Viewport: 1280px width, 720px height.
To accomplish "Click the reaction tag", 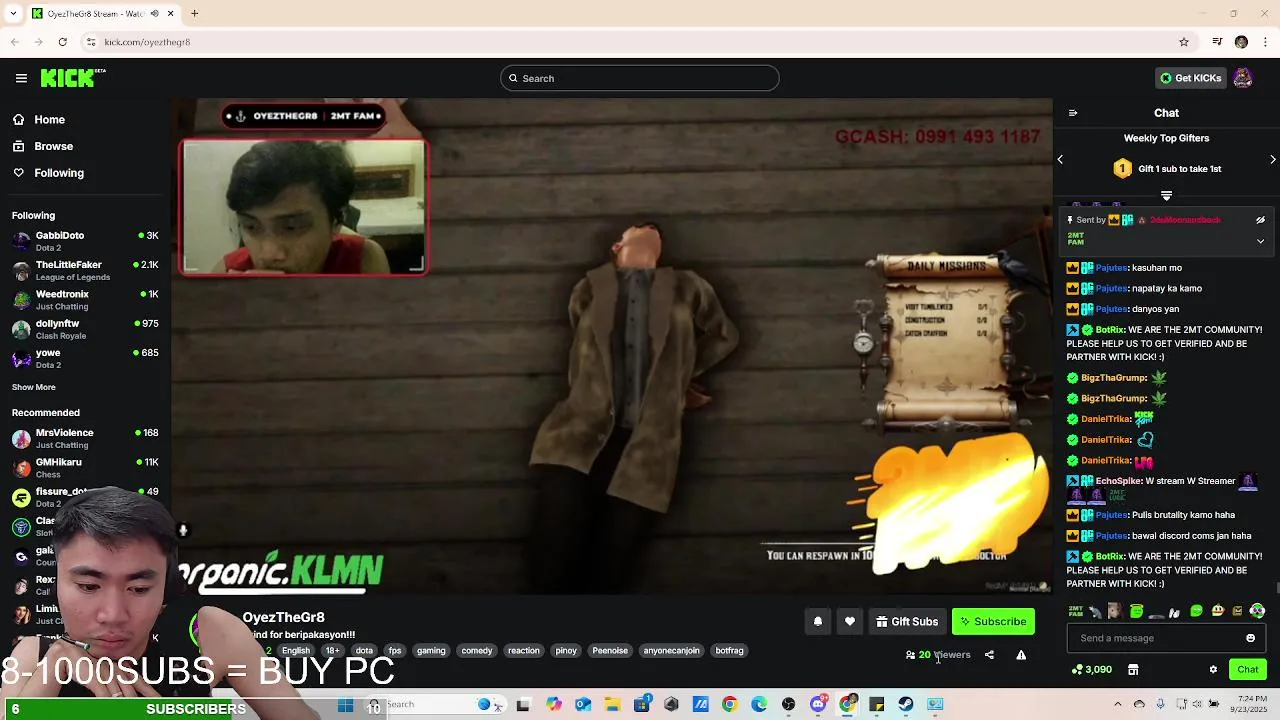I will (x=524, y=651).
